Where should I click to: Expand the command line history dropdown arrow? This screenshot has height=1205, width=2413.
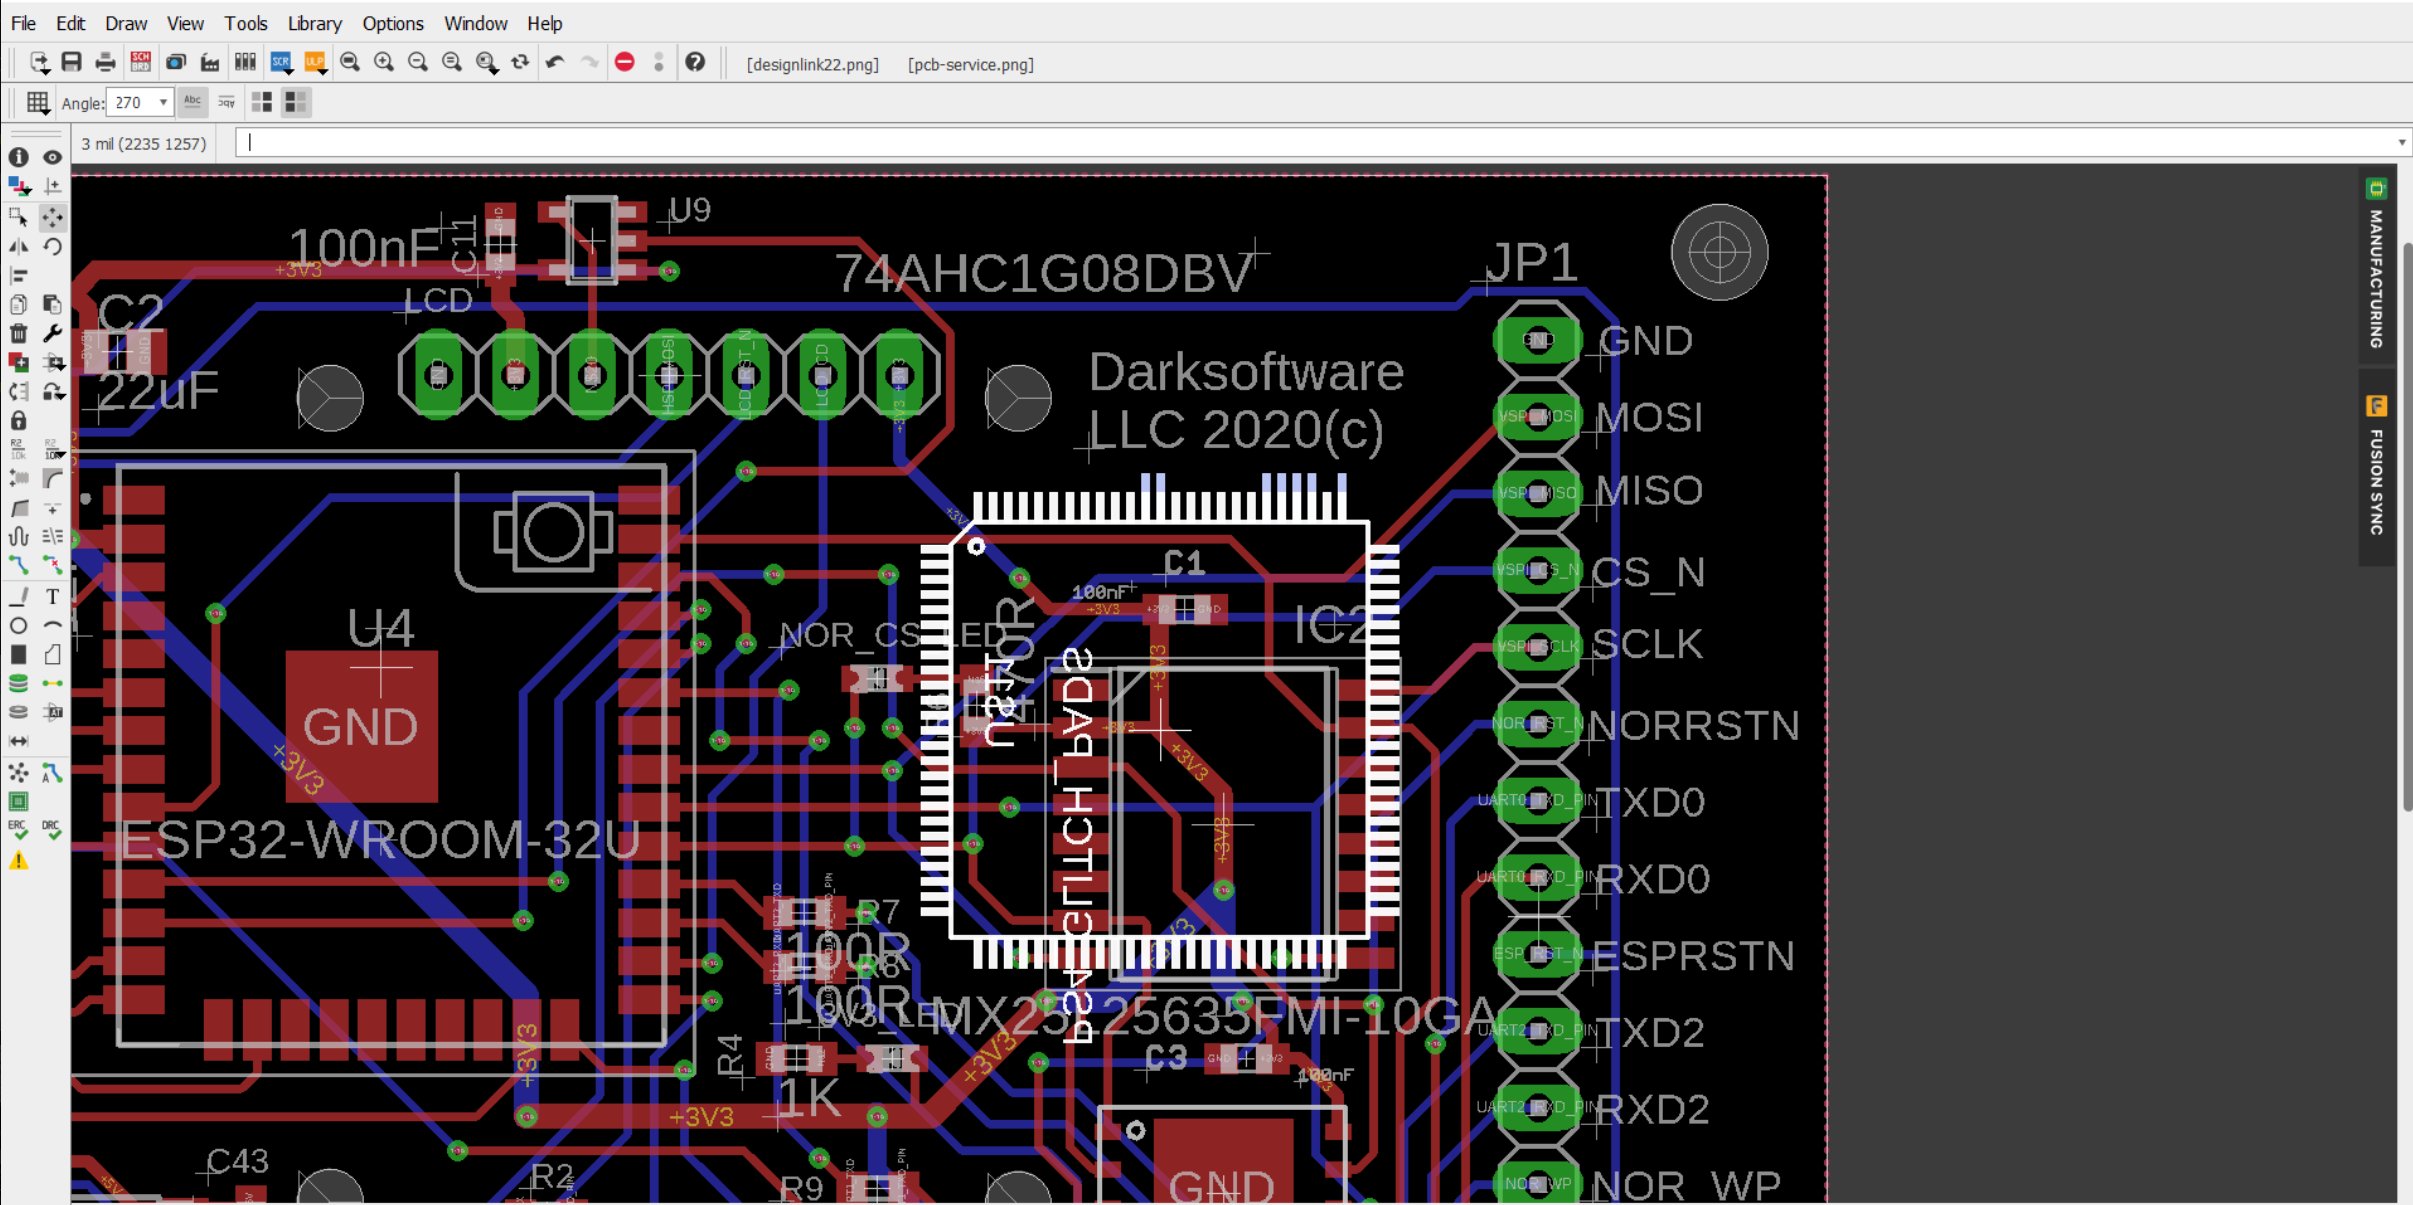[2401, 143]
